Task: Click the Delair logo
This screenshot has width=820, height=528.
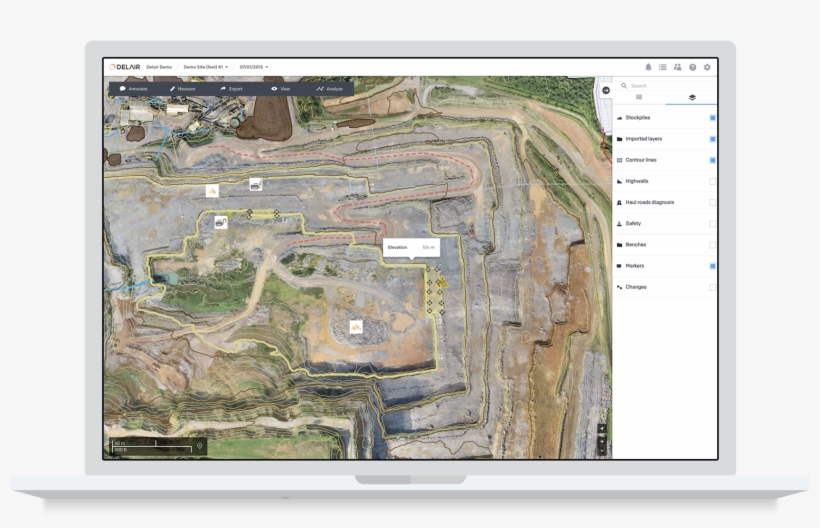Action: coord(125,67)
